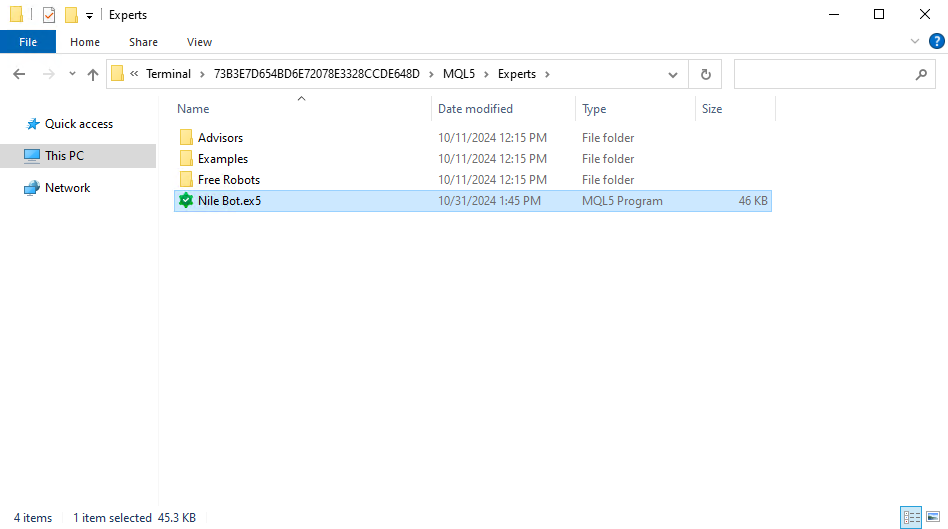Click the MQL5 Program type cell
Screen dimensions: 948x529
[x=622, y=201]
